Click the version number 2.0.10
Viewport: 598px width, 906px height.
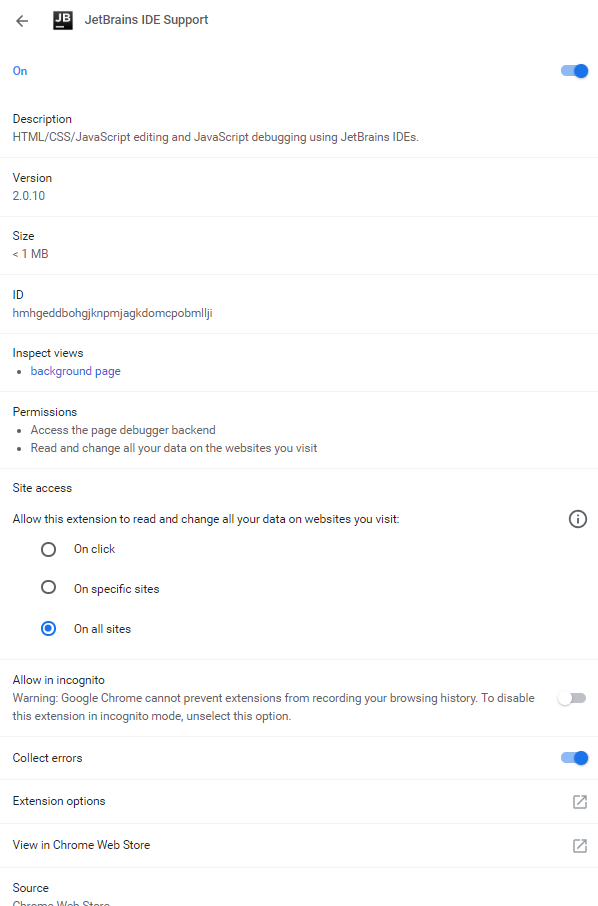(x=29, y=196)
